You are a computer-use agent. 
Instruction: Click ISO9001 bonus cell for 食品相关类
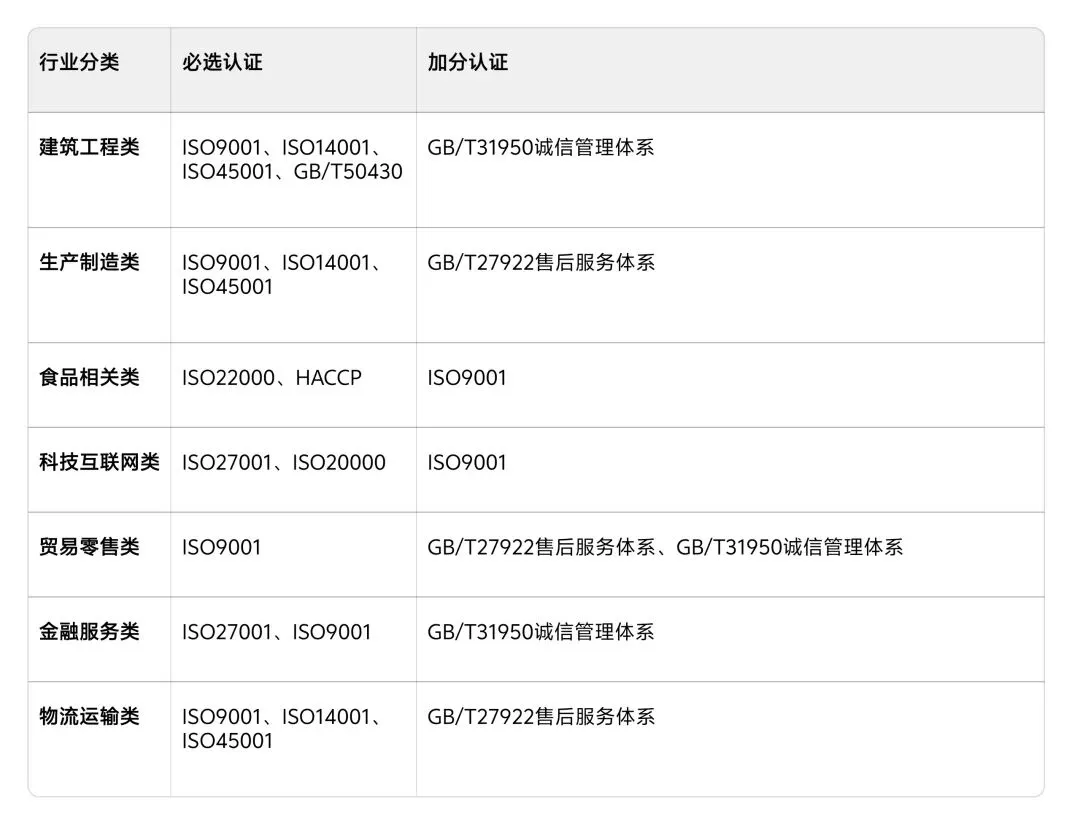(467, 378)
